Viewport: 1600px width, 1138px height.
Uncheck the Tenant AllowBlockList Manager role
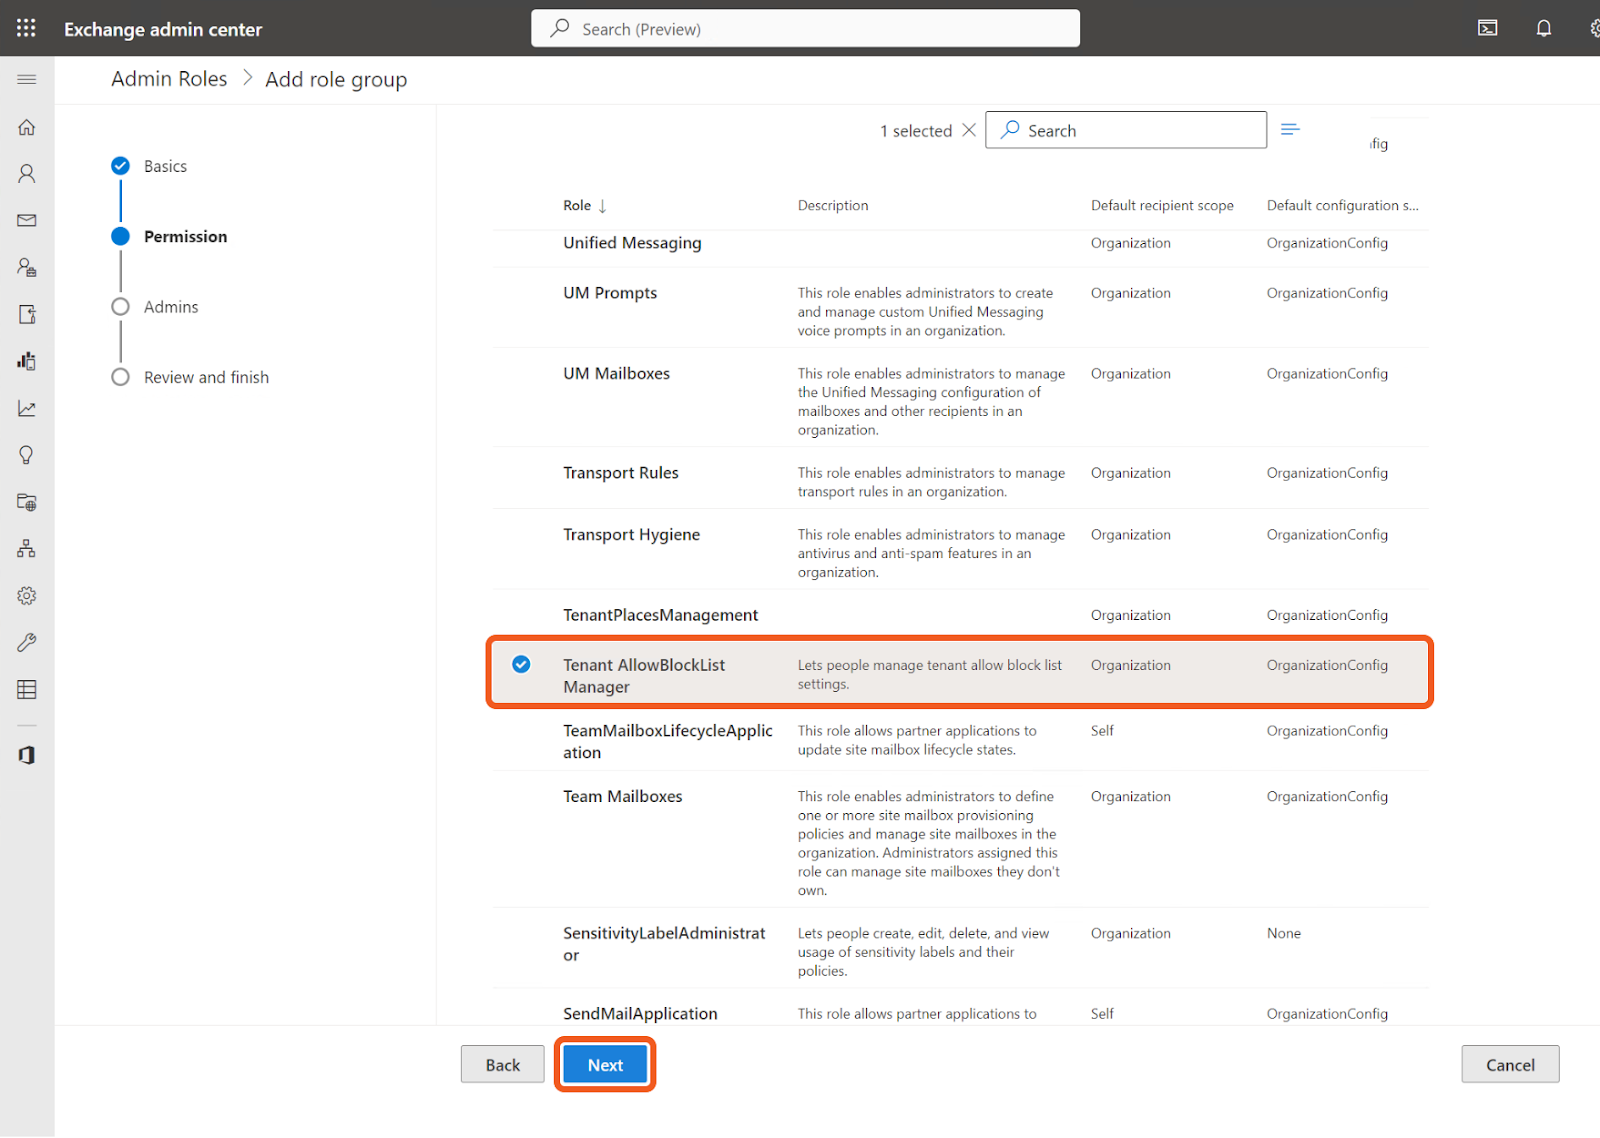520,664
